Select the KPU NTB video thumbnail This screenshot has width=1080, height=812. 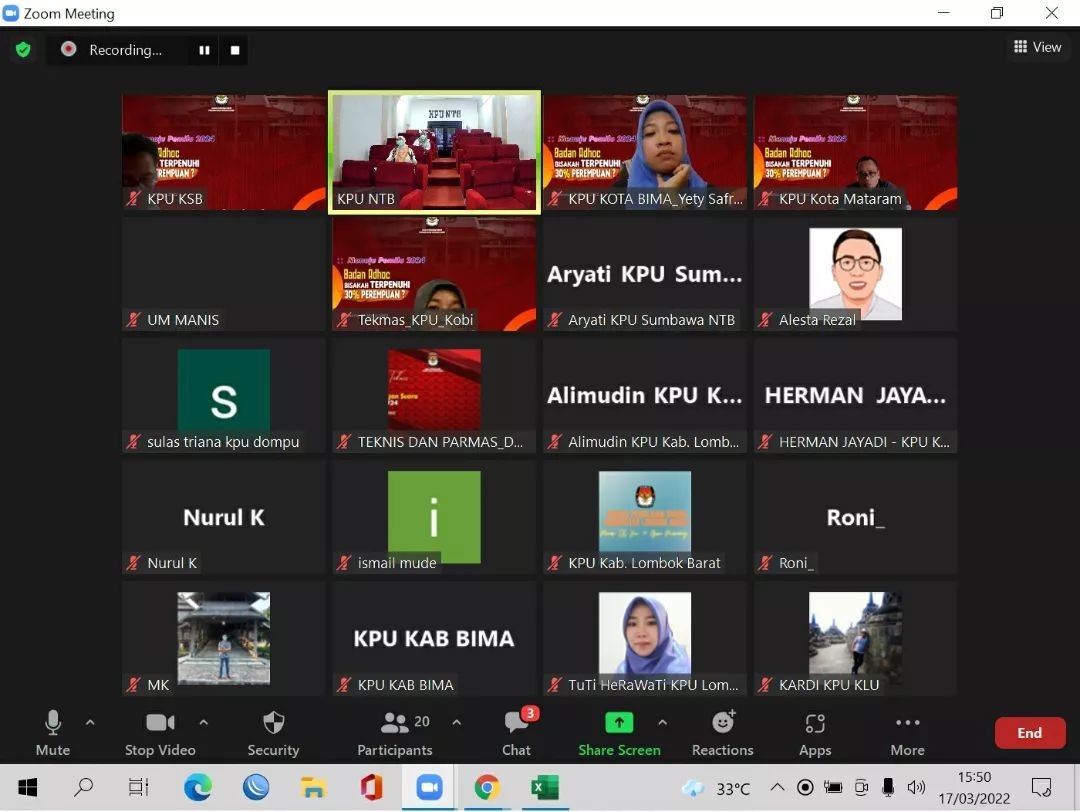434,152
